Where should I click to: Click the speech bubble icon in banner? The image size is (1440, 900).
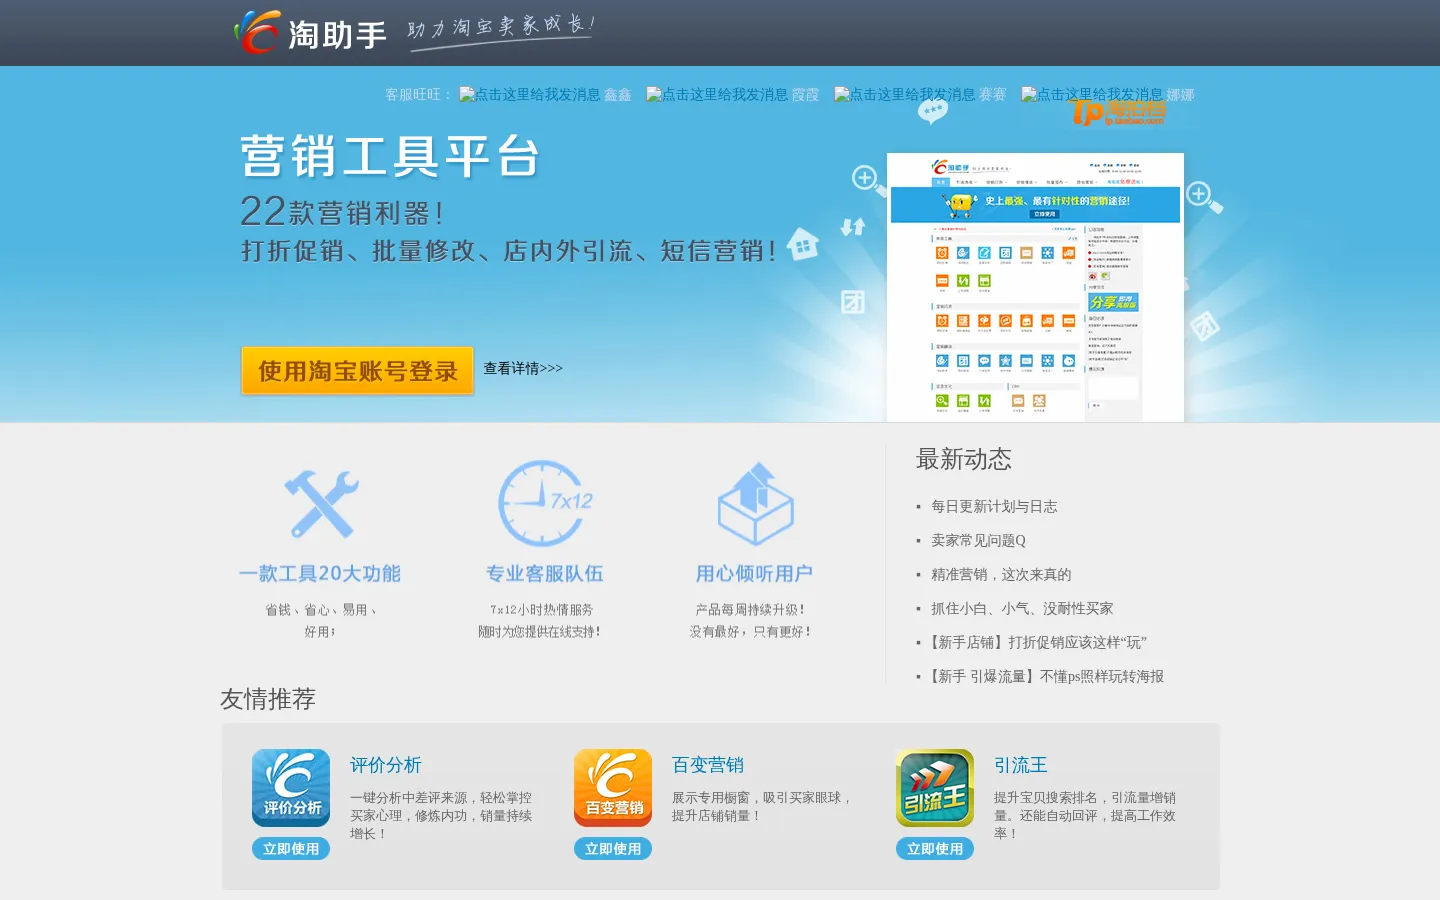(x=932, y=112)
